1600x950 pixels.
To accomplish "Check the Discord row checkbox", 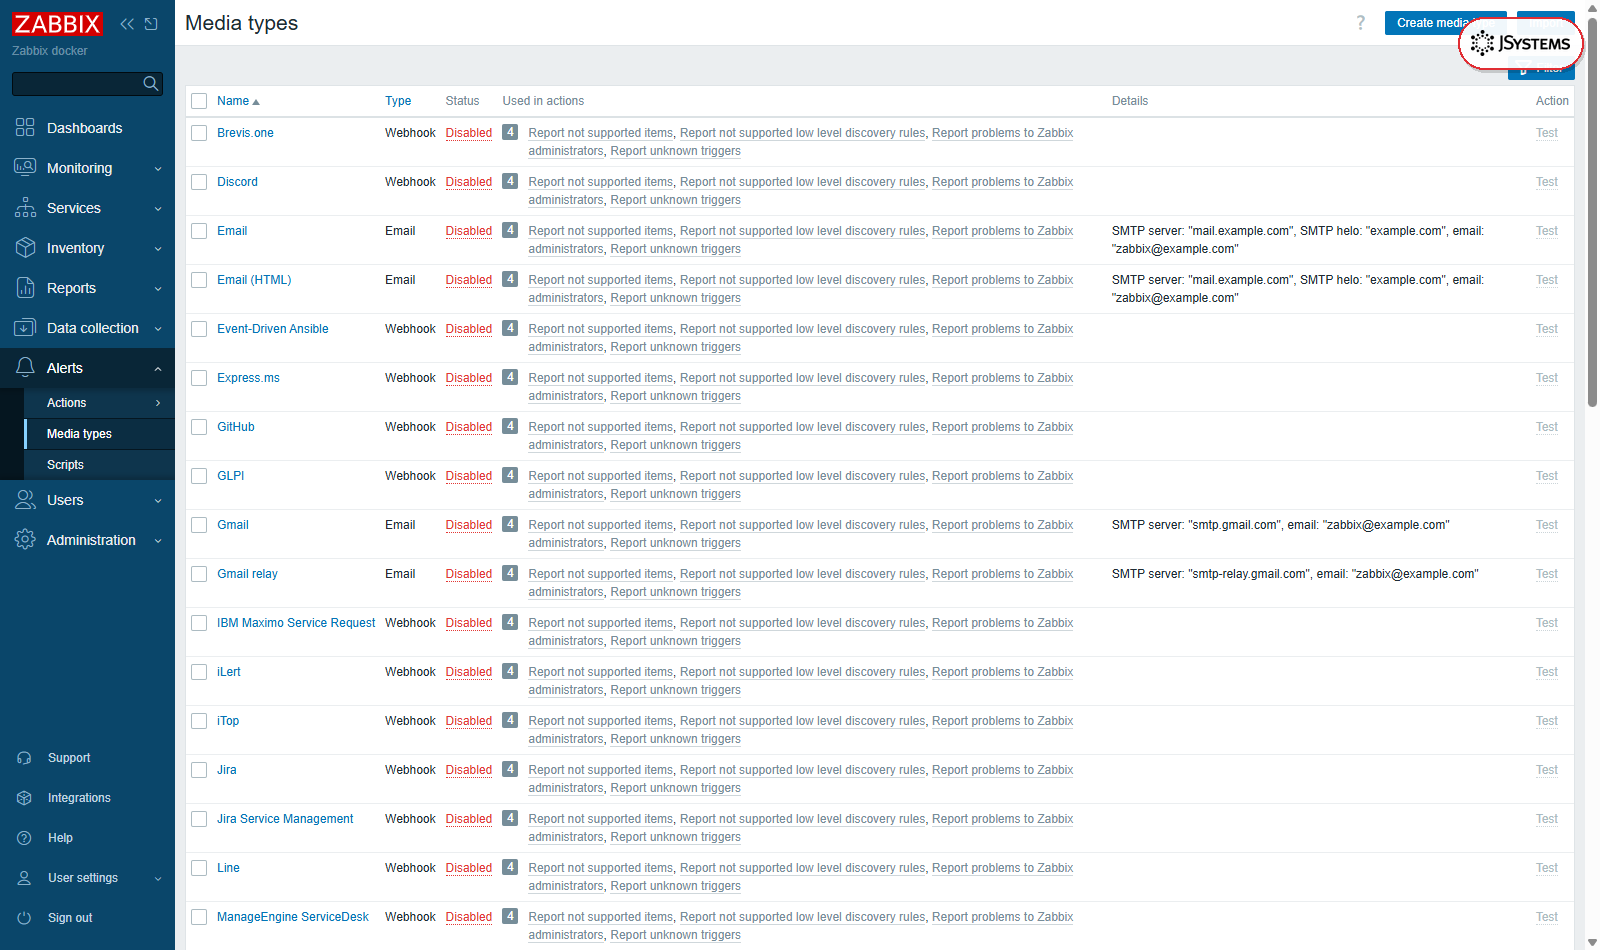I will coord(199,182).
